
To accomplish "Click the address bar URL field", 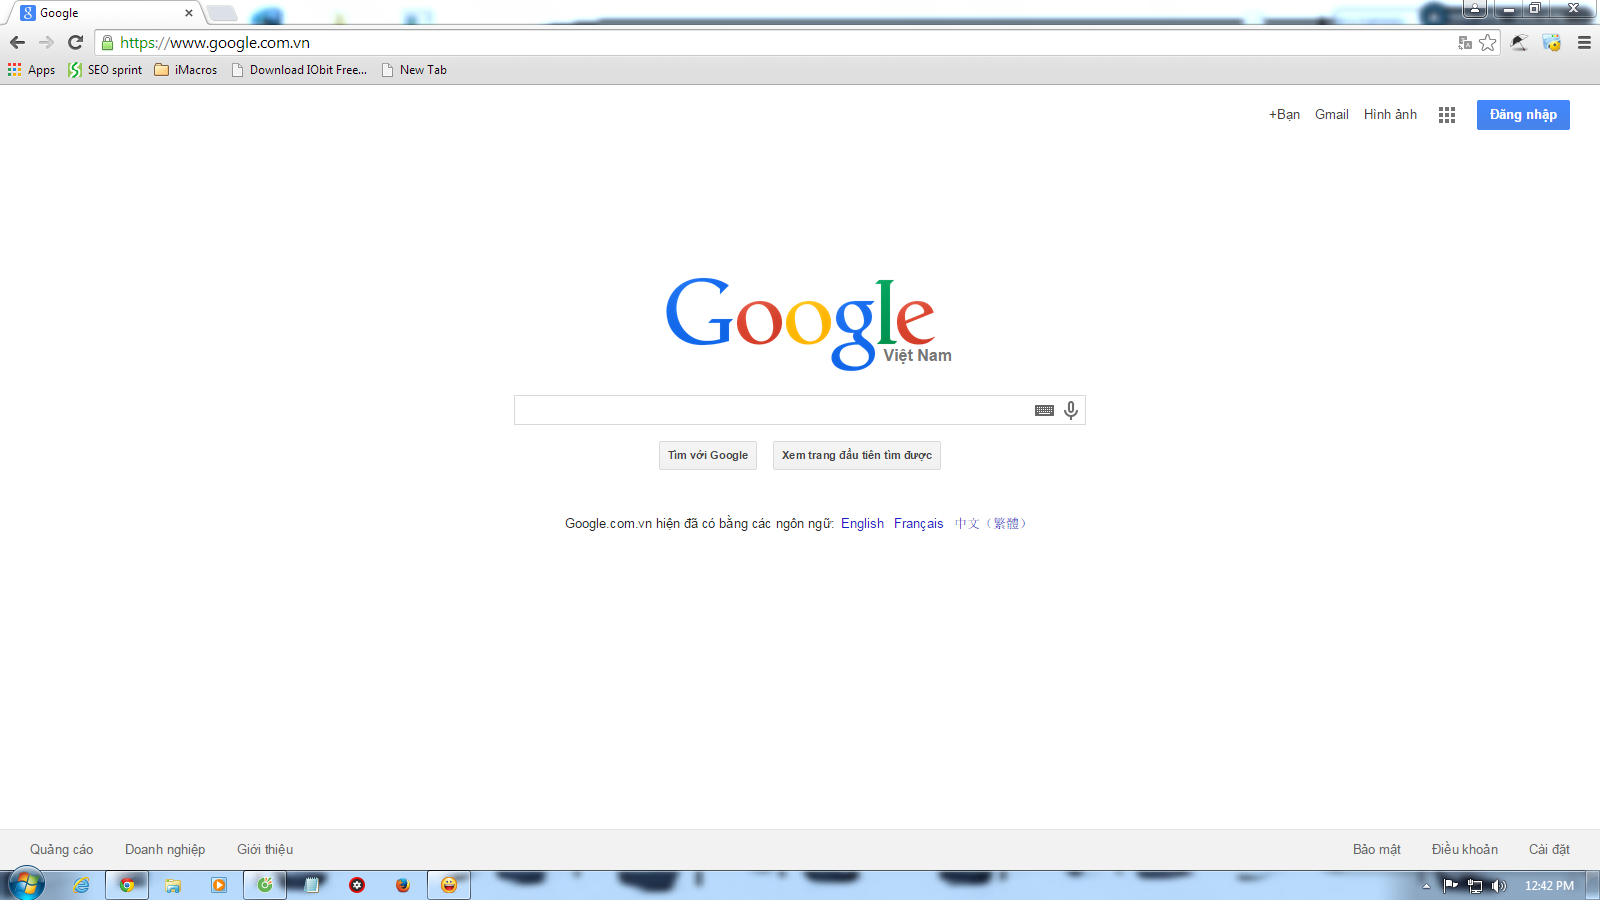I will tap(780, 43).
